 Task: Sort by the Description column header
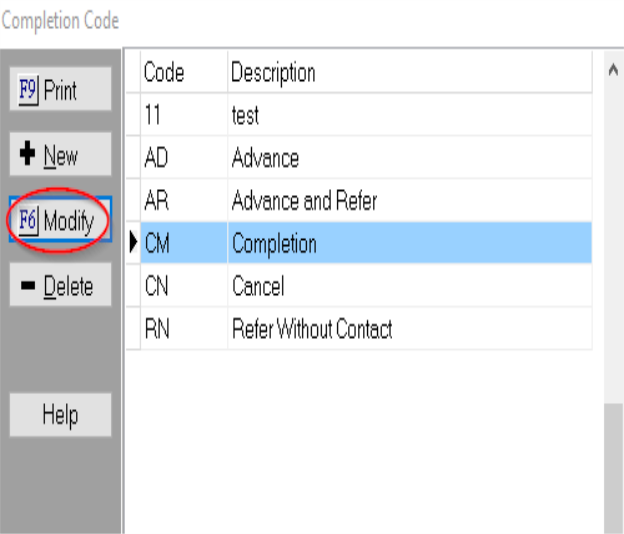pos(273,73)
